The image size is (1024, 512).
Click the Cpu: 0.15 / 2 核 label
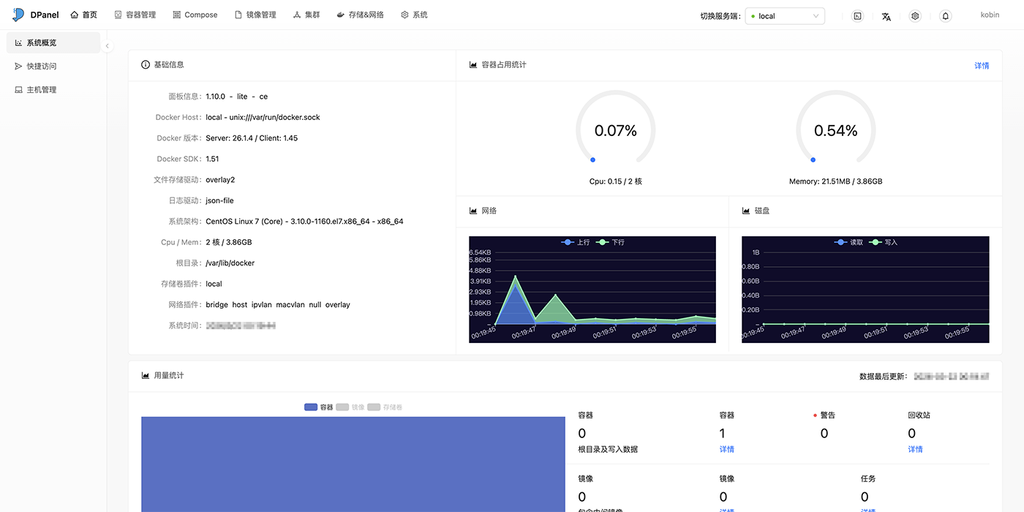615,182
